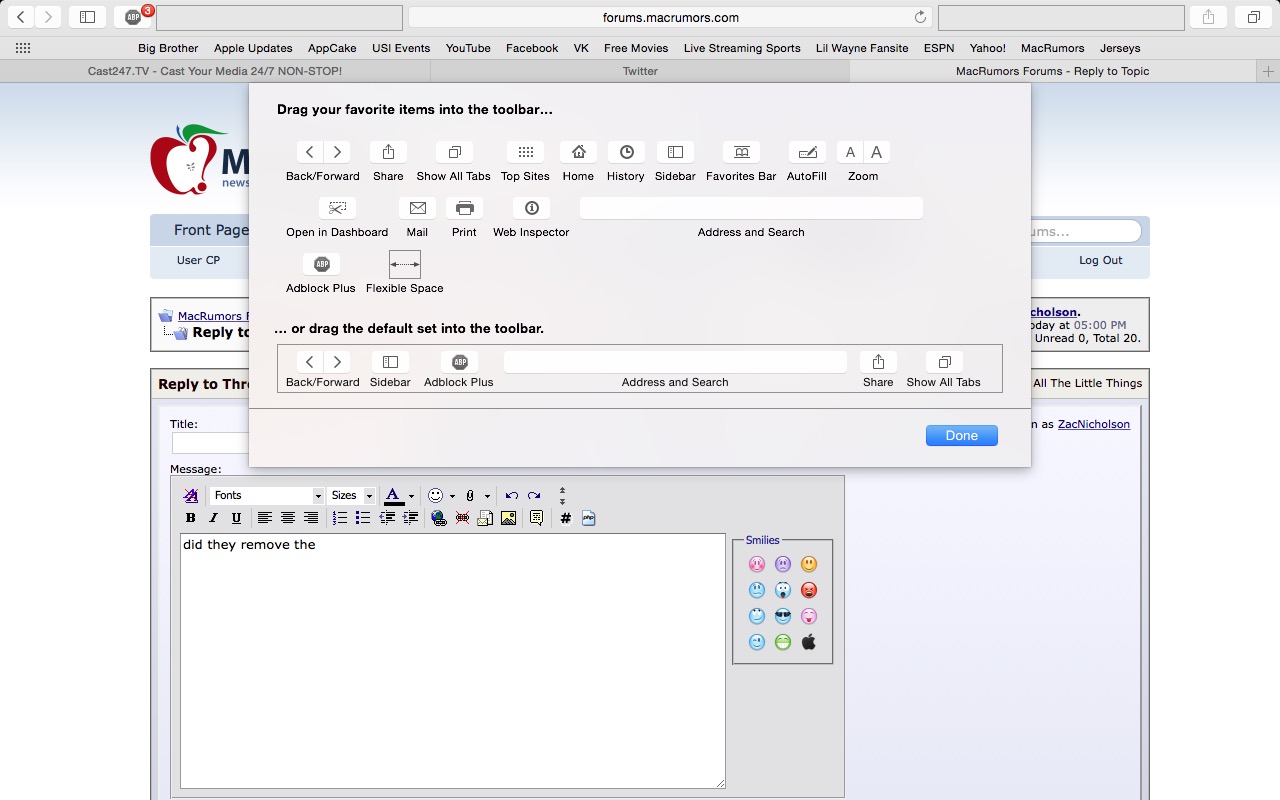Click in the message text area

coord(453,661)
